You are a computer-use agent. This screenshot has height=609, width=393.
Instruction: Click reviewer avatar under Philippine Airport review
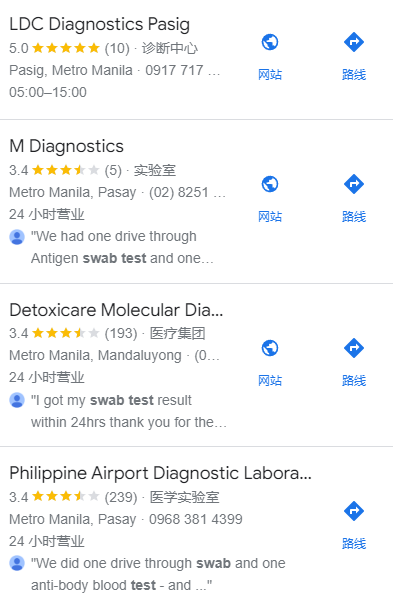(17, 564)
